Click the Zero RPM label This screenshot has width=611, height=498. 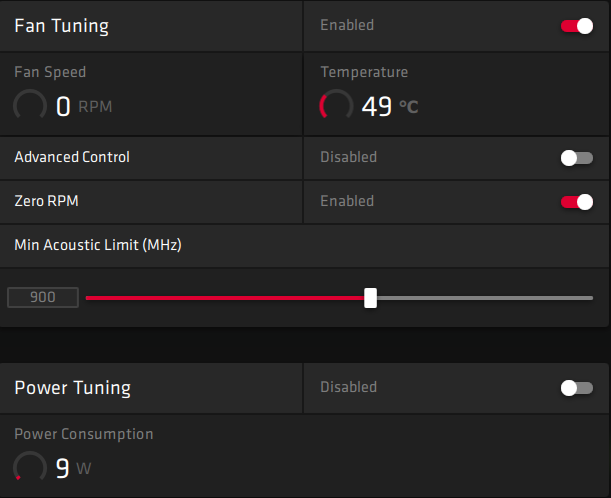click(x=46, y=201)
